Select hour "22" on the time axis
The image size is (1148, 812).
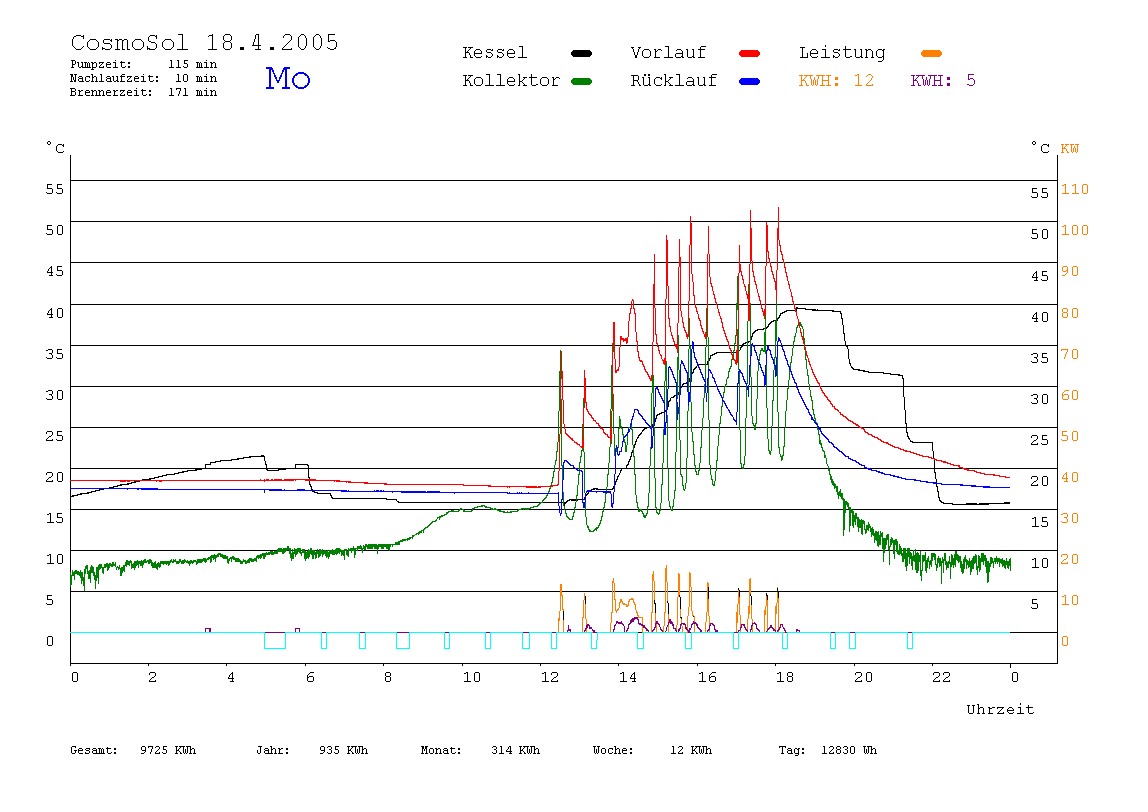pyautogui.click(x=942, y=677)
